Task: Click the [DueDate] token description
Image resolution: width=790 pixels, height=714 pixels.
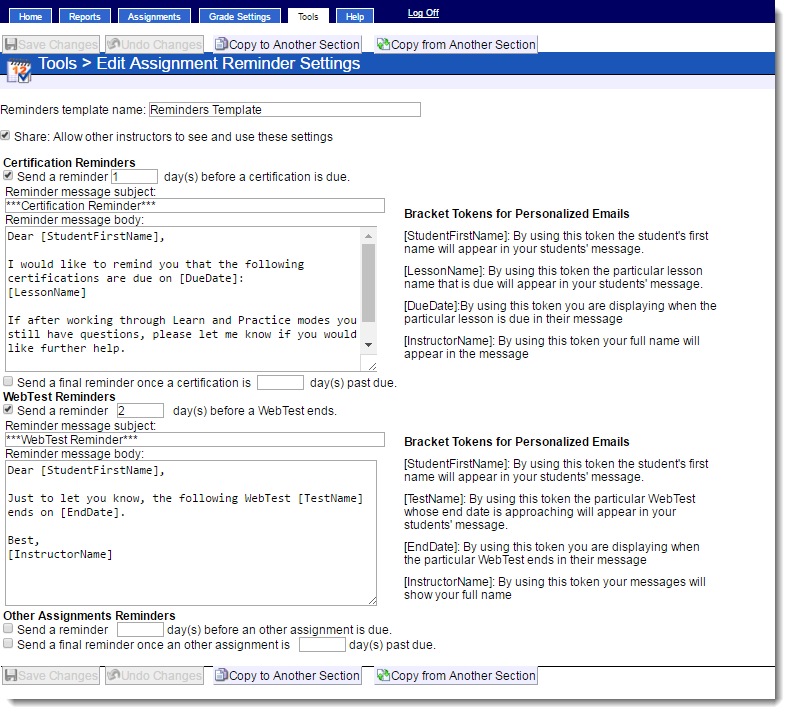Action: tap(560, 312)
